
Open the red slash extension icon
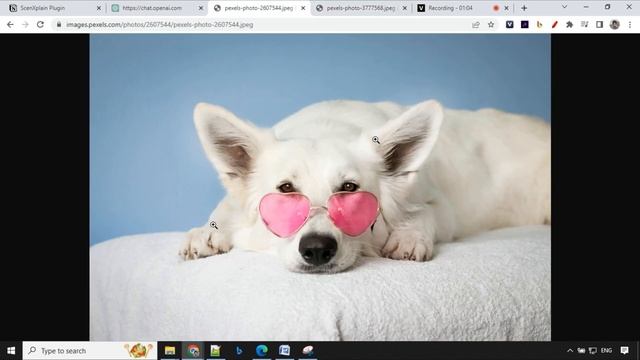point(554,25)
